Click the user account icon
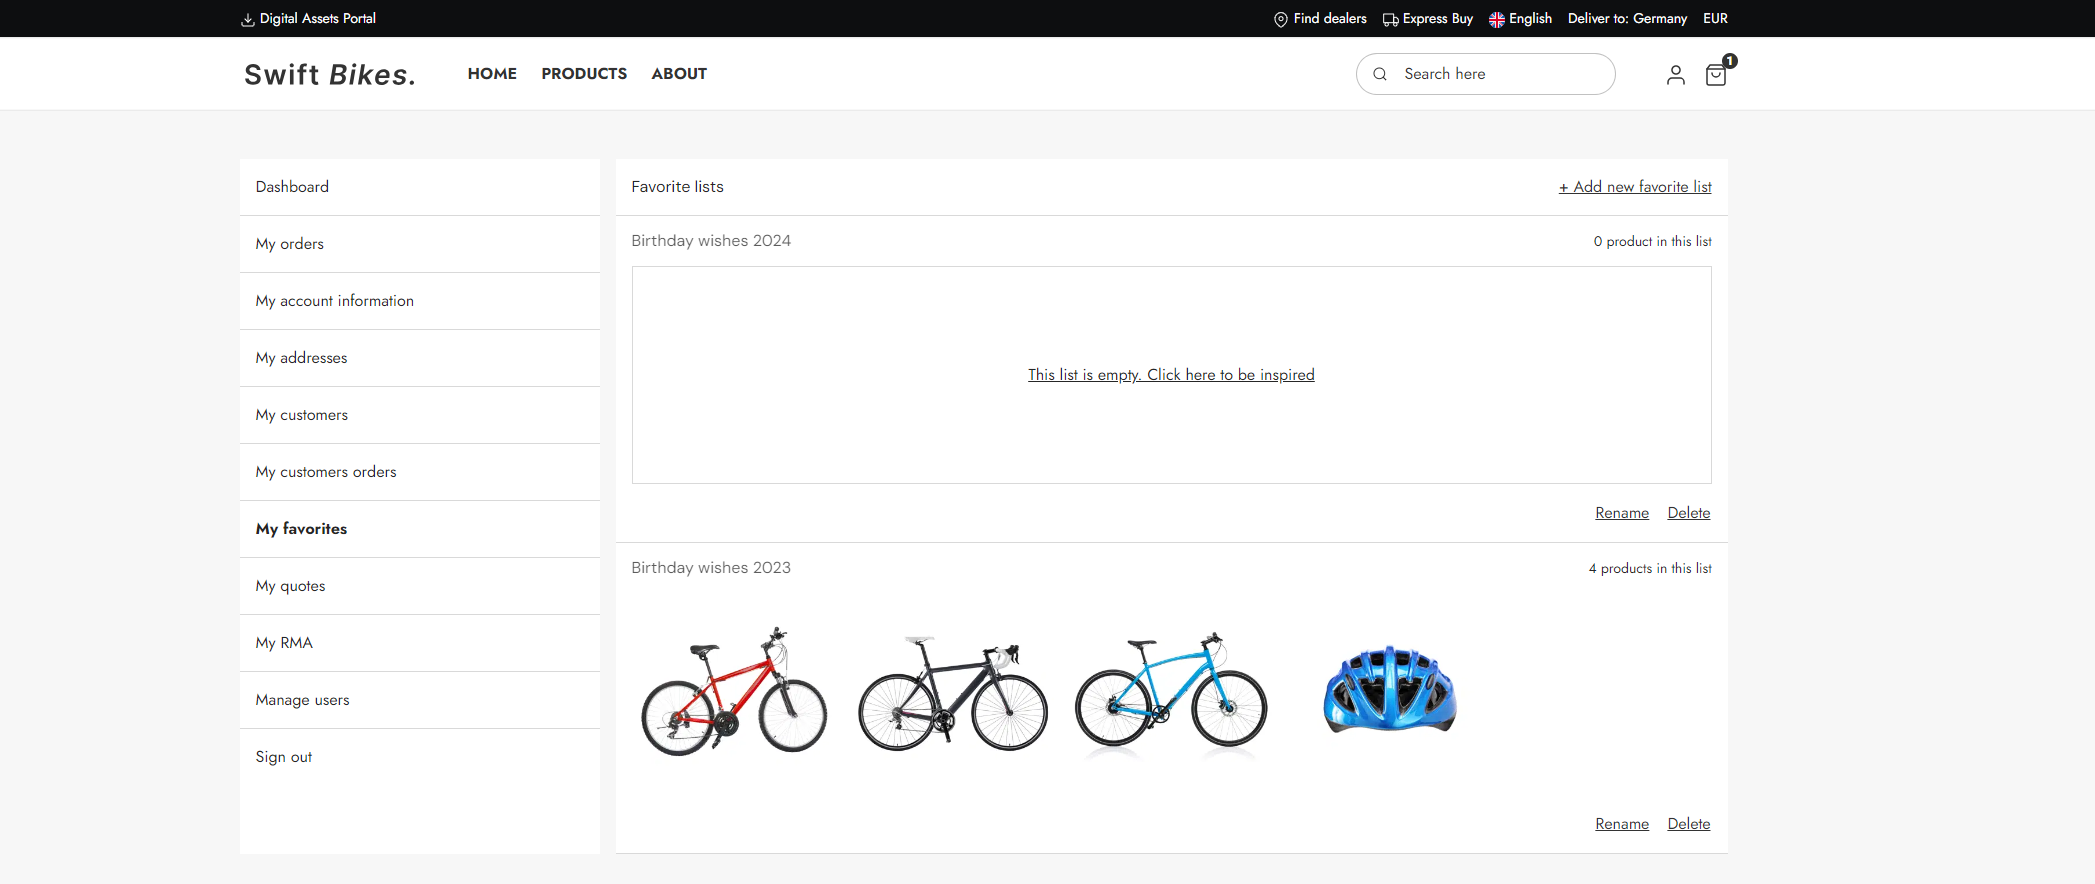Viewport: 2095px width, 884px height. pyautogui.click(x=1675, y=75)
